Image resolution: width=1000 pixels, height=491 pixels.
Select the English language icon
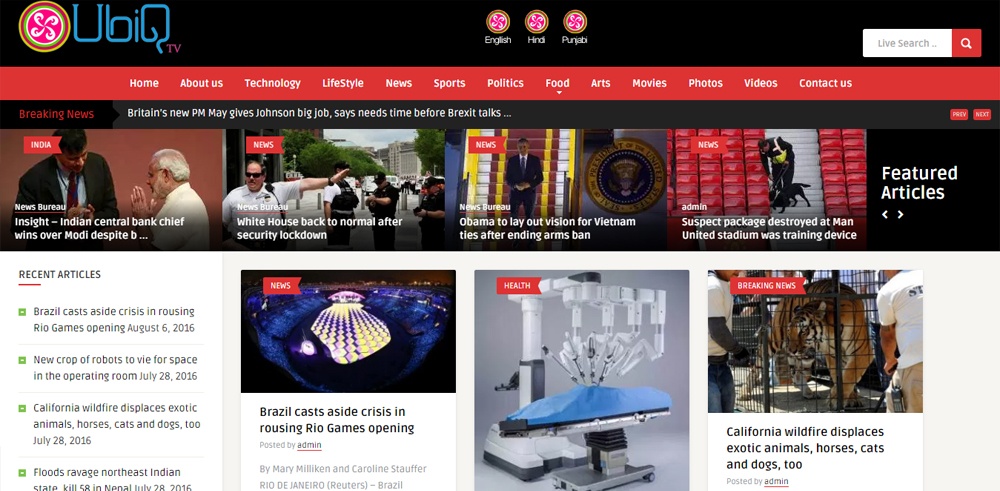click(497, 22)
